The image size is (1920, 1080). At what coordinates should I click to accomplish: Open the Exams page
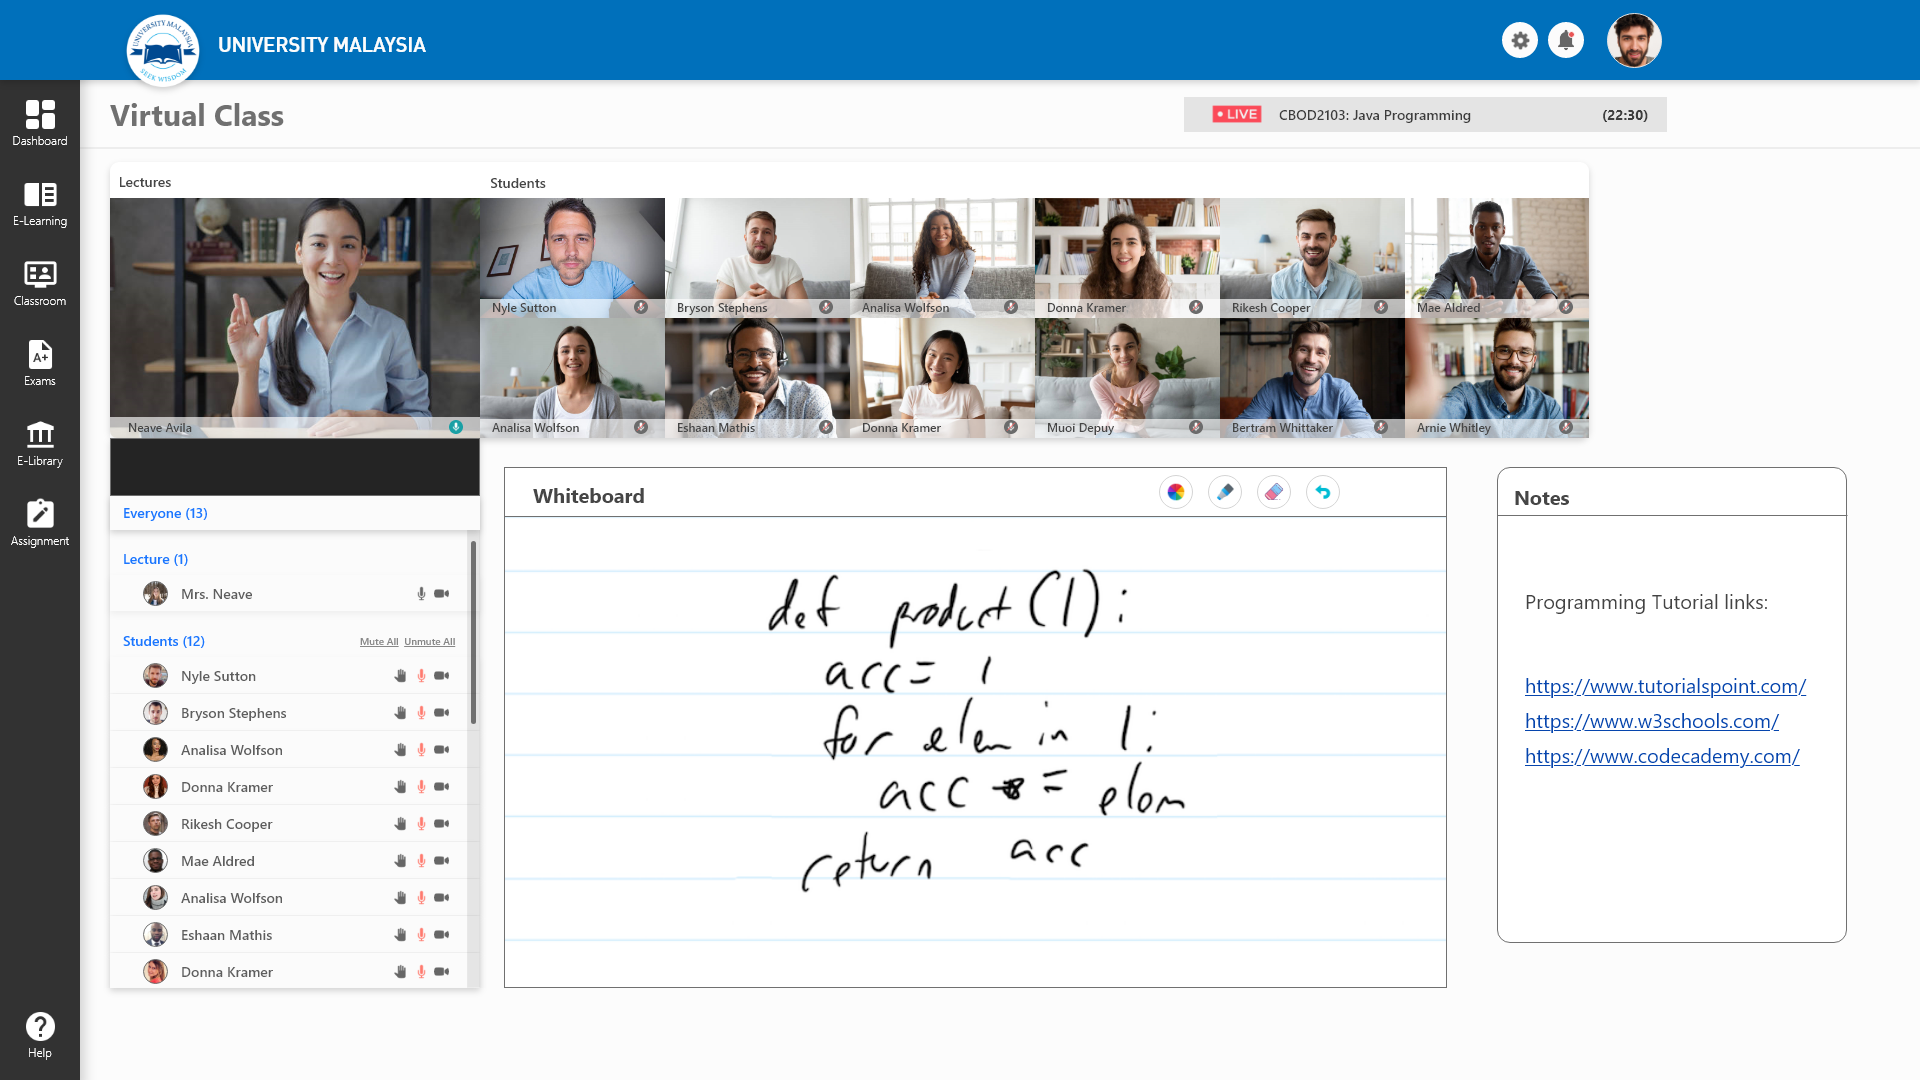click(40, 363)
